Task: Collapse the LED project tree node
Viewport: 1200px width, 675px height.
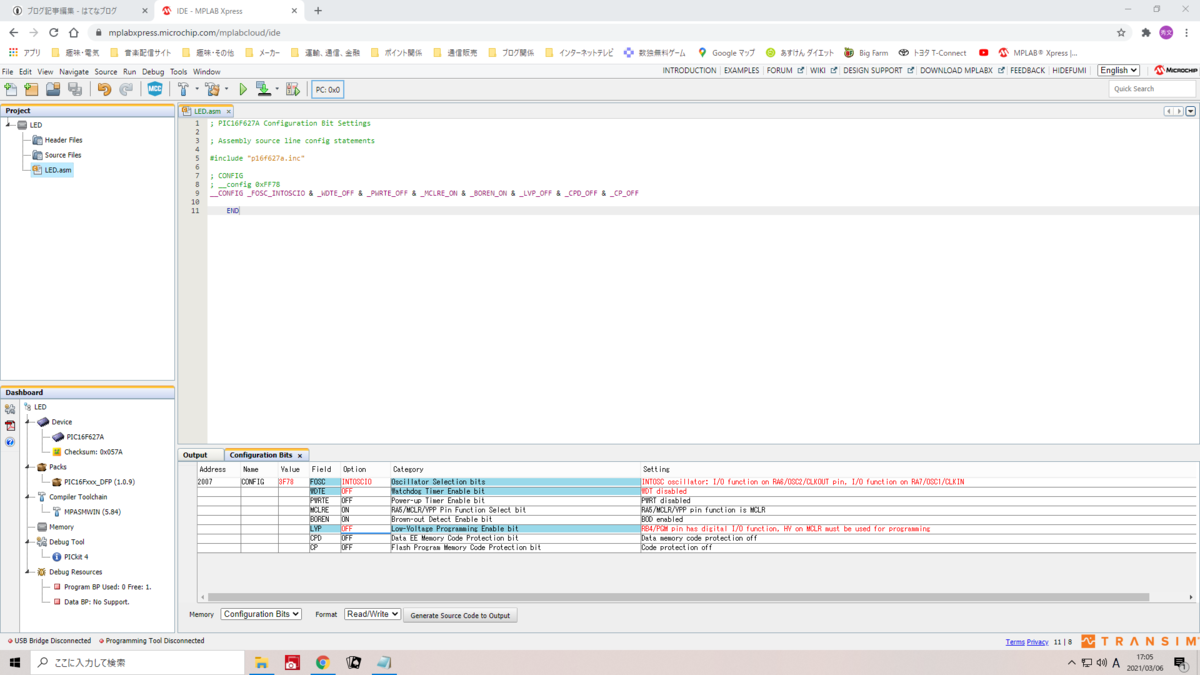Action: click(x=9, y=125)
